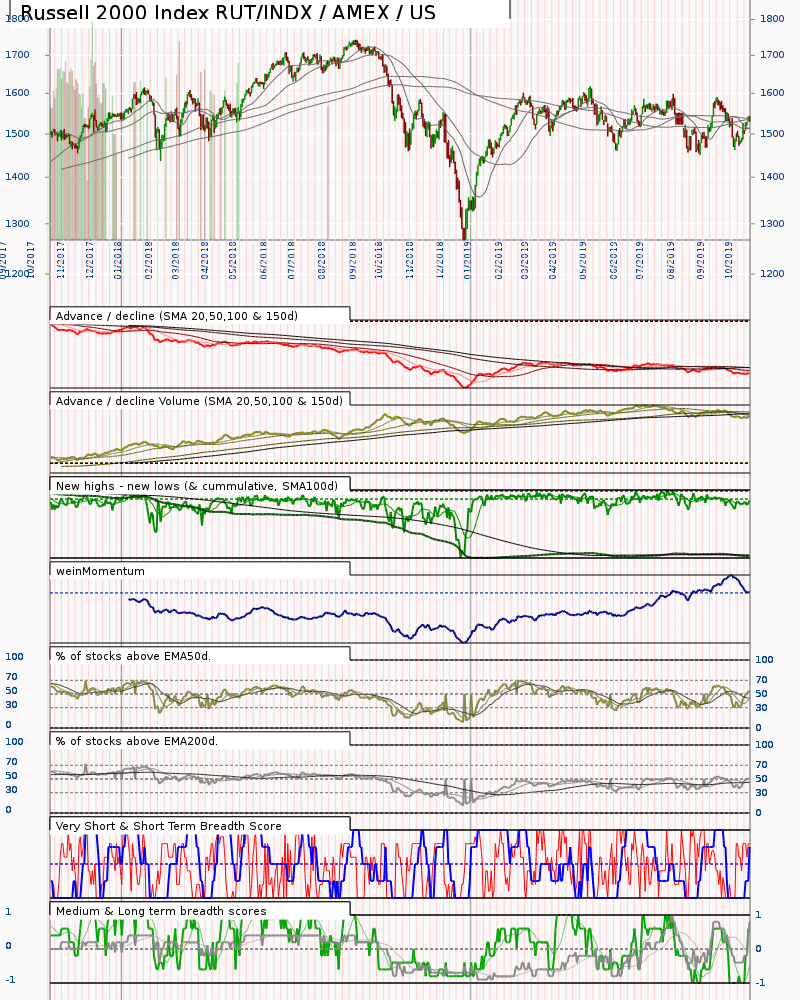Click the 04/2018 date label
Image resolution: width=800 pixels, height=1000 pixels.
pyautogui.click(x=205, y=260)
